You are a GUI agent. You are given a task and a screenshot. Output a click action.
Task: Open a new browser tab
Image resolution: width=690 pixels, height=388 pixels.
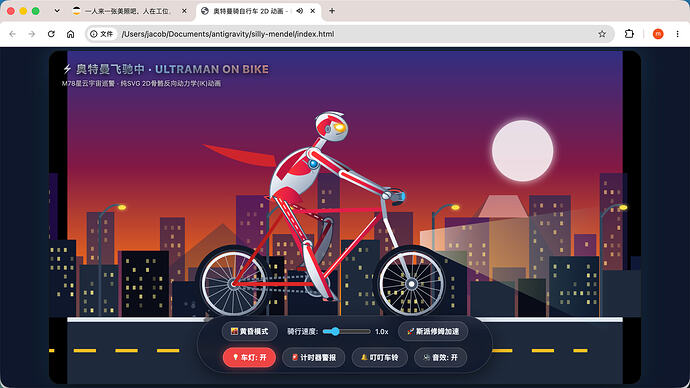coord(332,11)
